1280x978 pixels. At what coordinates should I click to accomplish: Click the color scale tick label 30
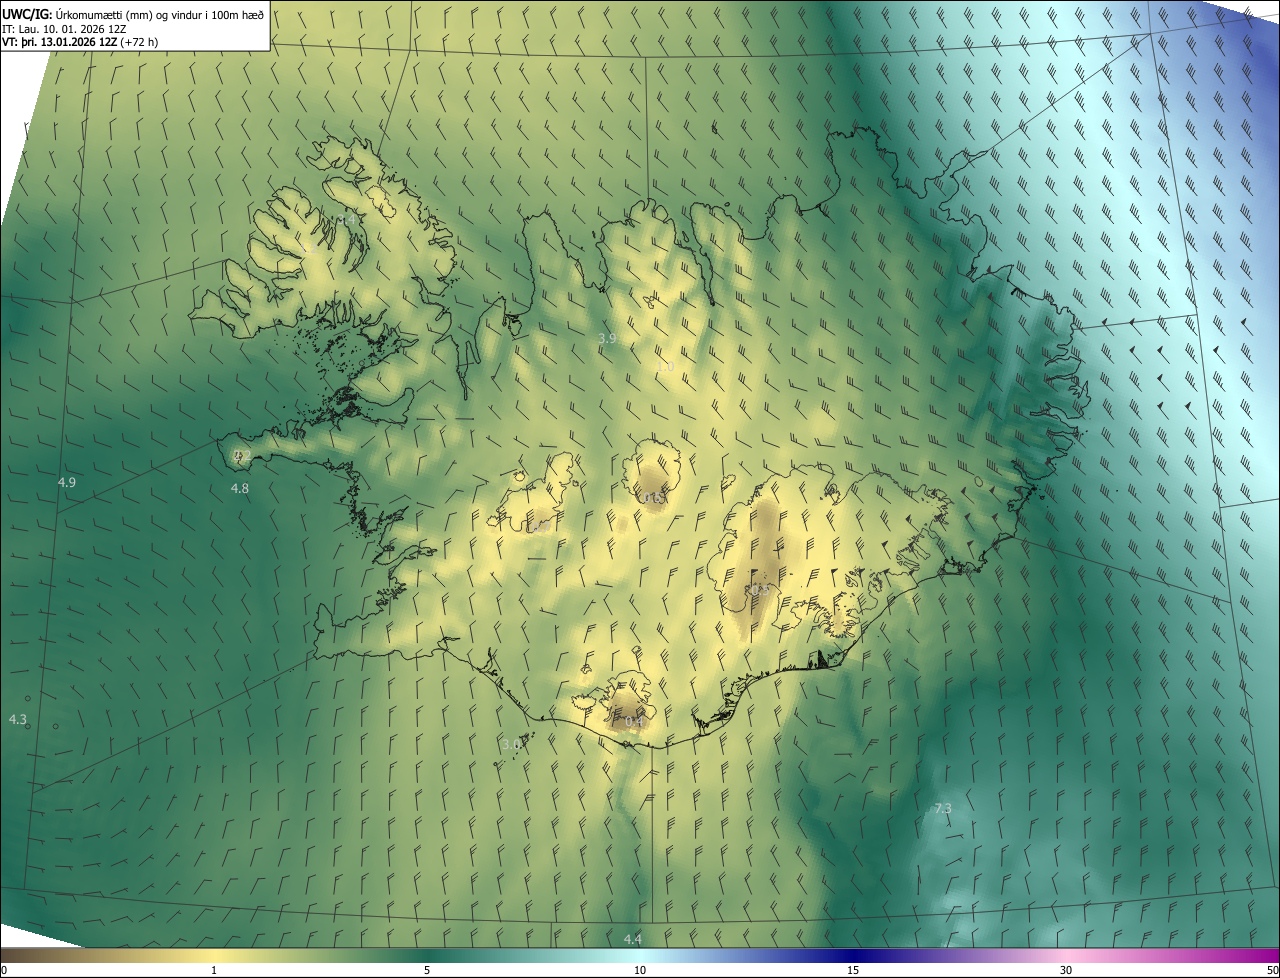[x=1066, y=971]
